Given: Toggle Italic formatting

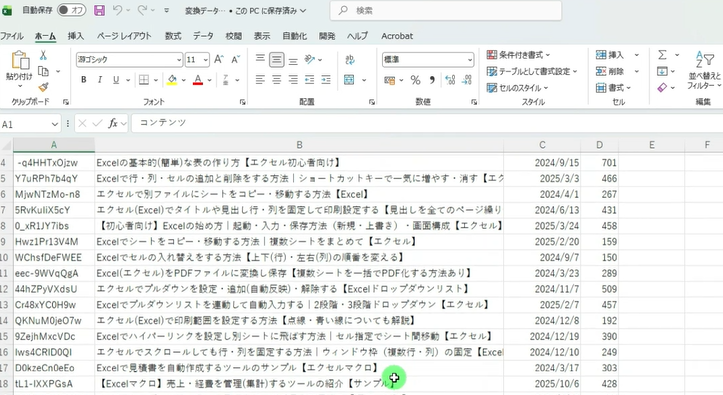Looking at the screenshot, I should coord(100,80).
